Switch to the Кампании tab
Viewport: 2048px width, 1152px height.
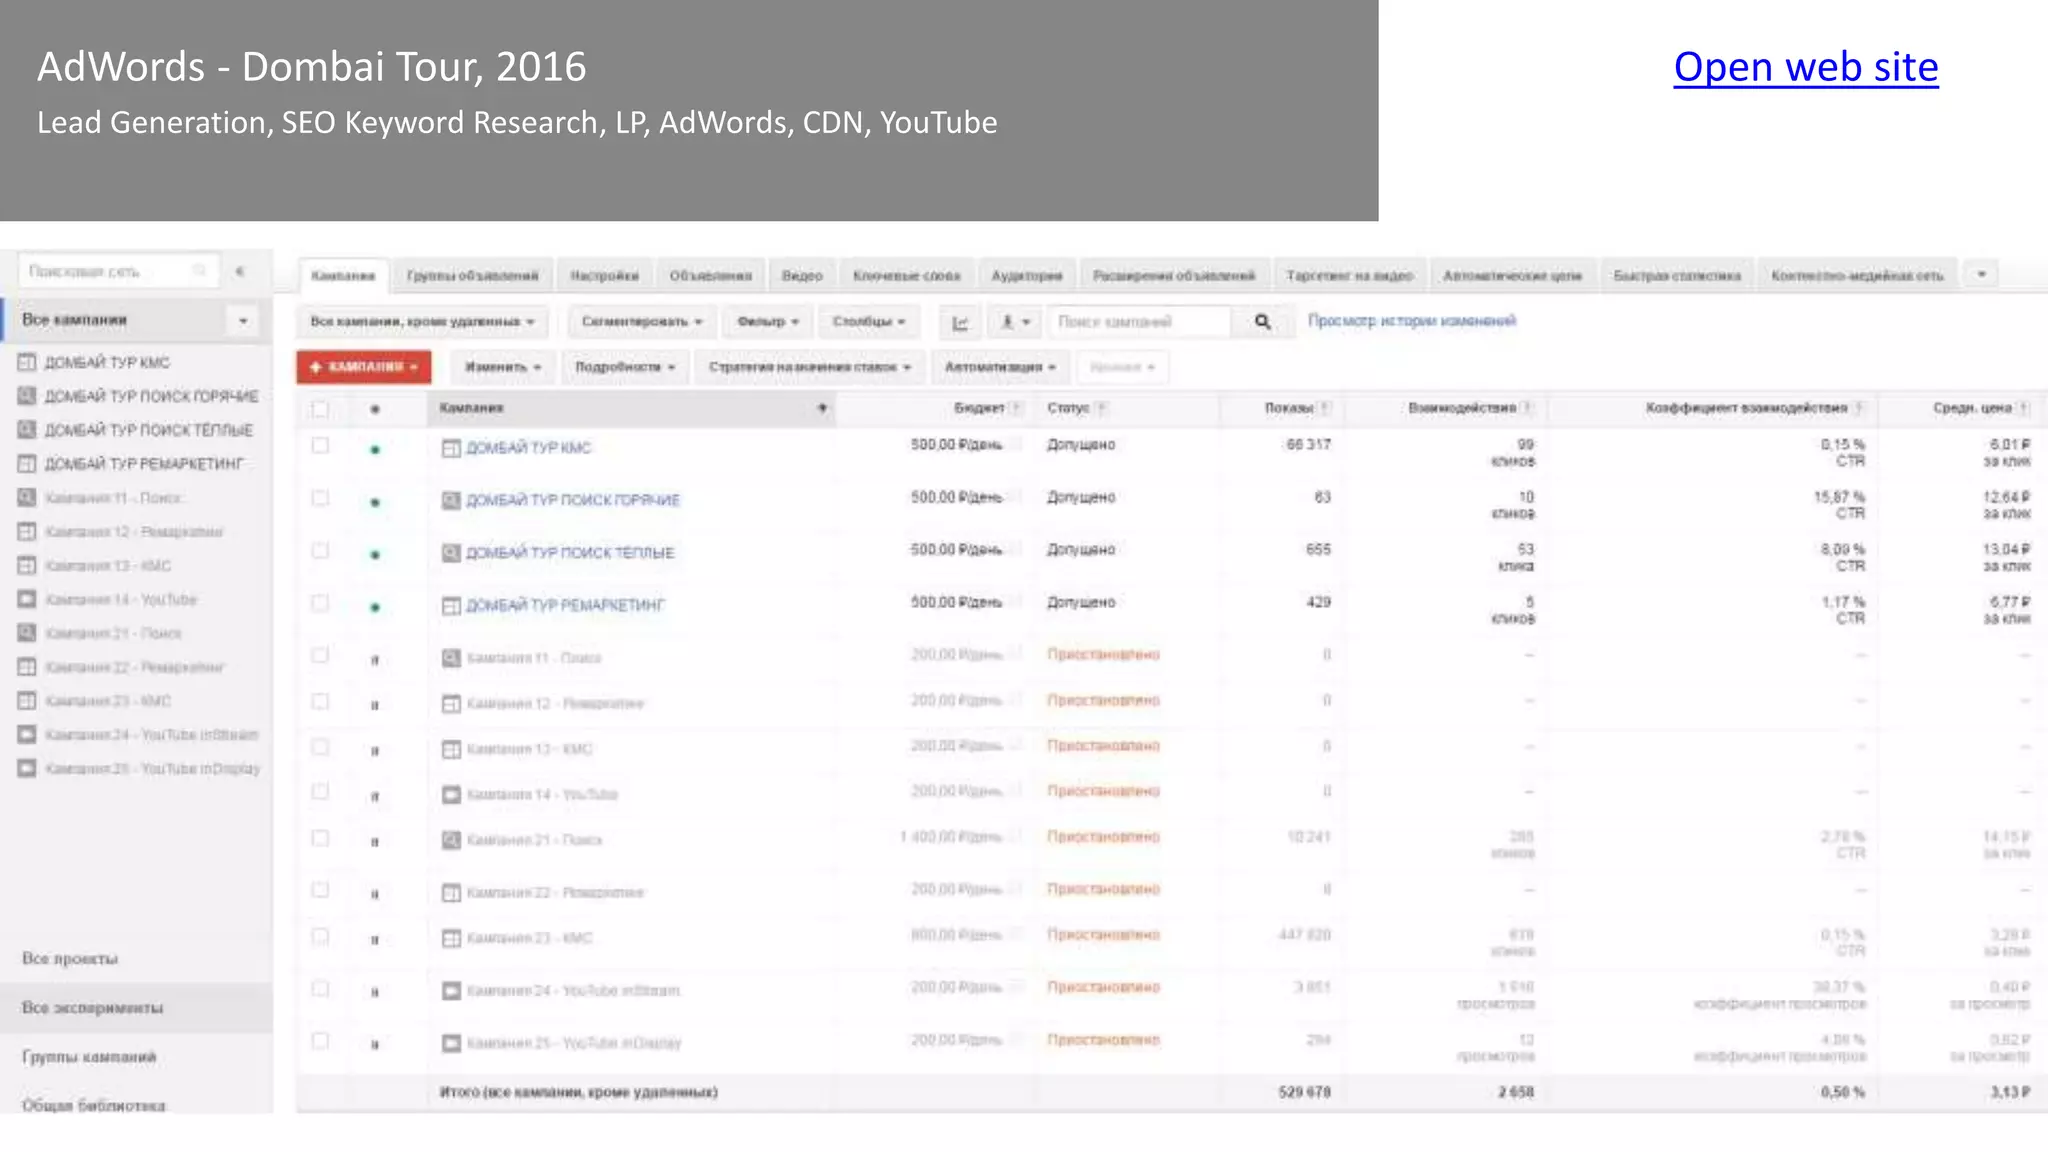pyautogui.click(x=343, y=275)
